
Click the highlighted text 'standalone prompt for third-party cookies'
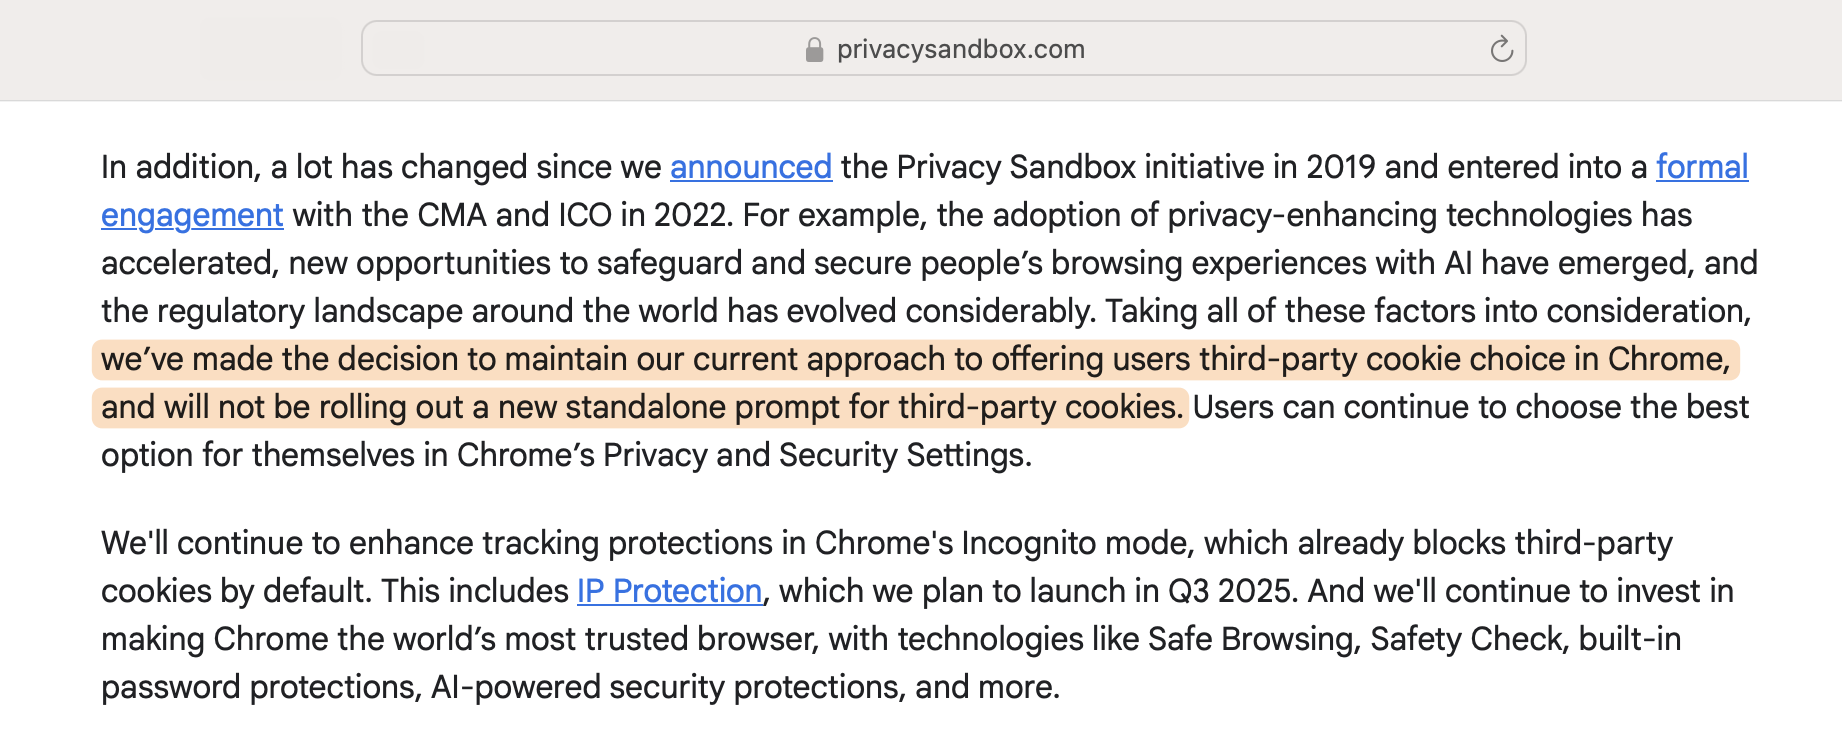click(x=873, y=407)
